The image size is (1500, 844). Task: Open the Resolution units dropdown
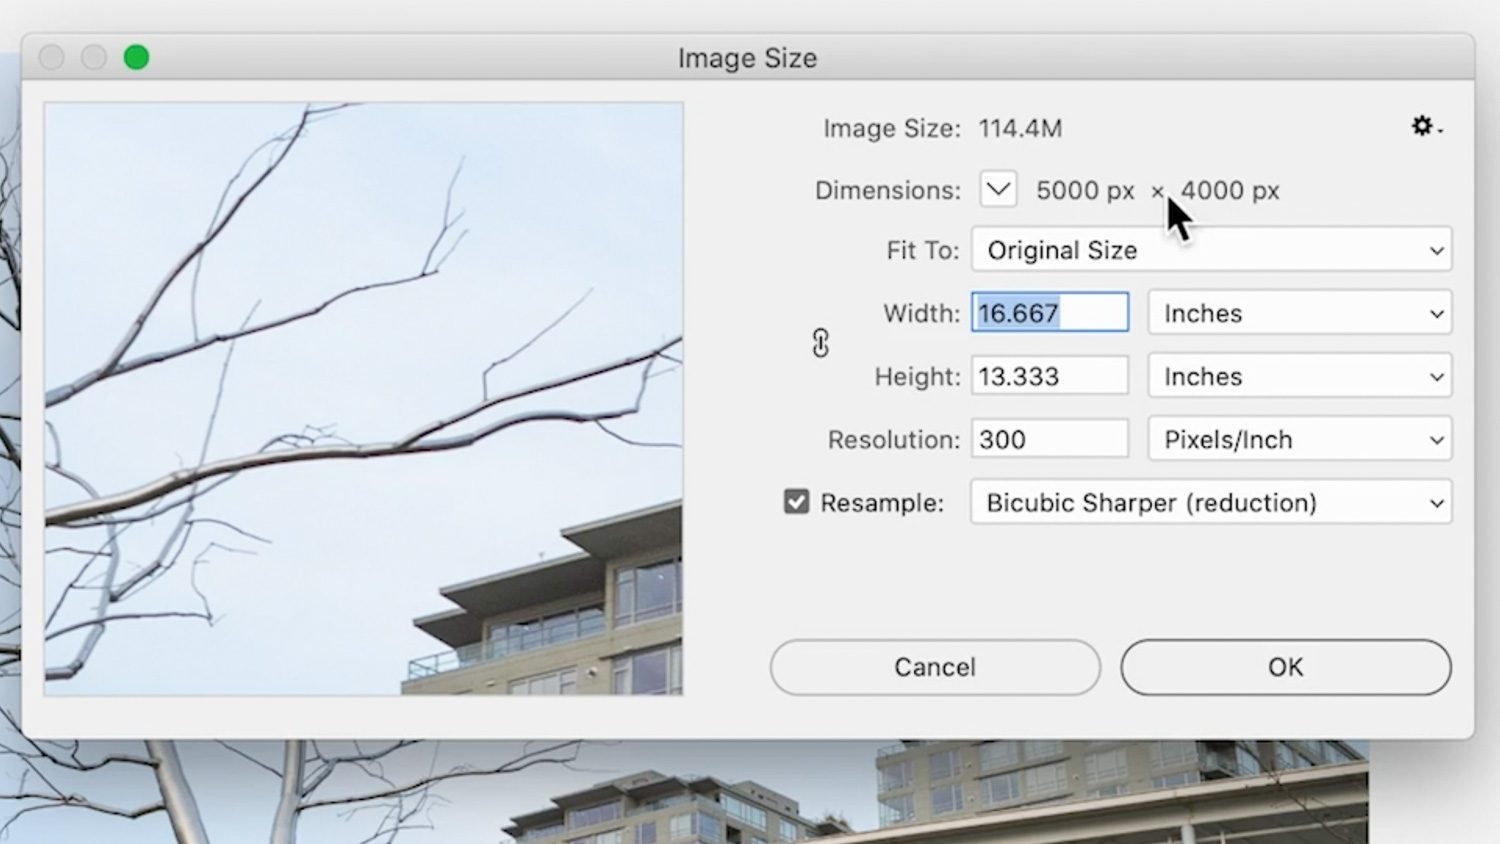tap(1298, 439)
